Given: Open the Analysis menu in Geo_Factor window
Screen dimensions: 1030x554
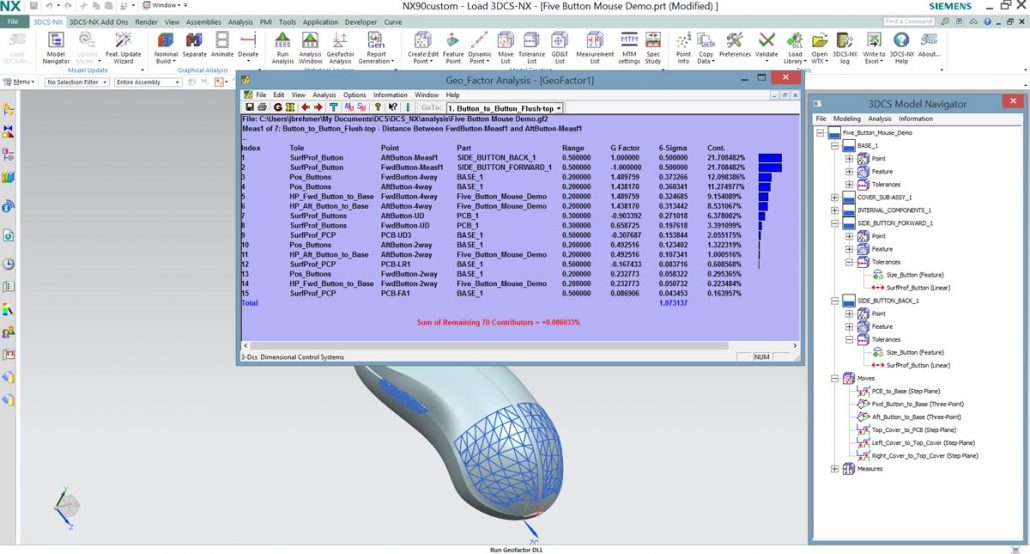Looking at the screenshot, I should (x=326, y=95).
